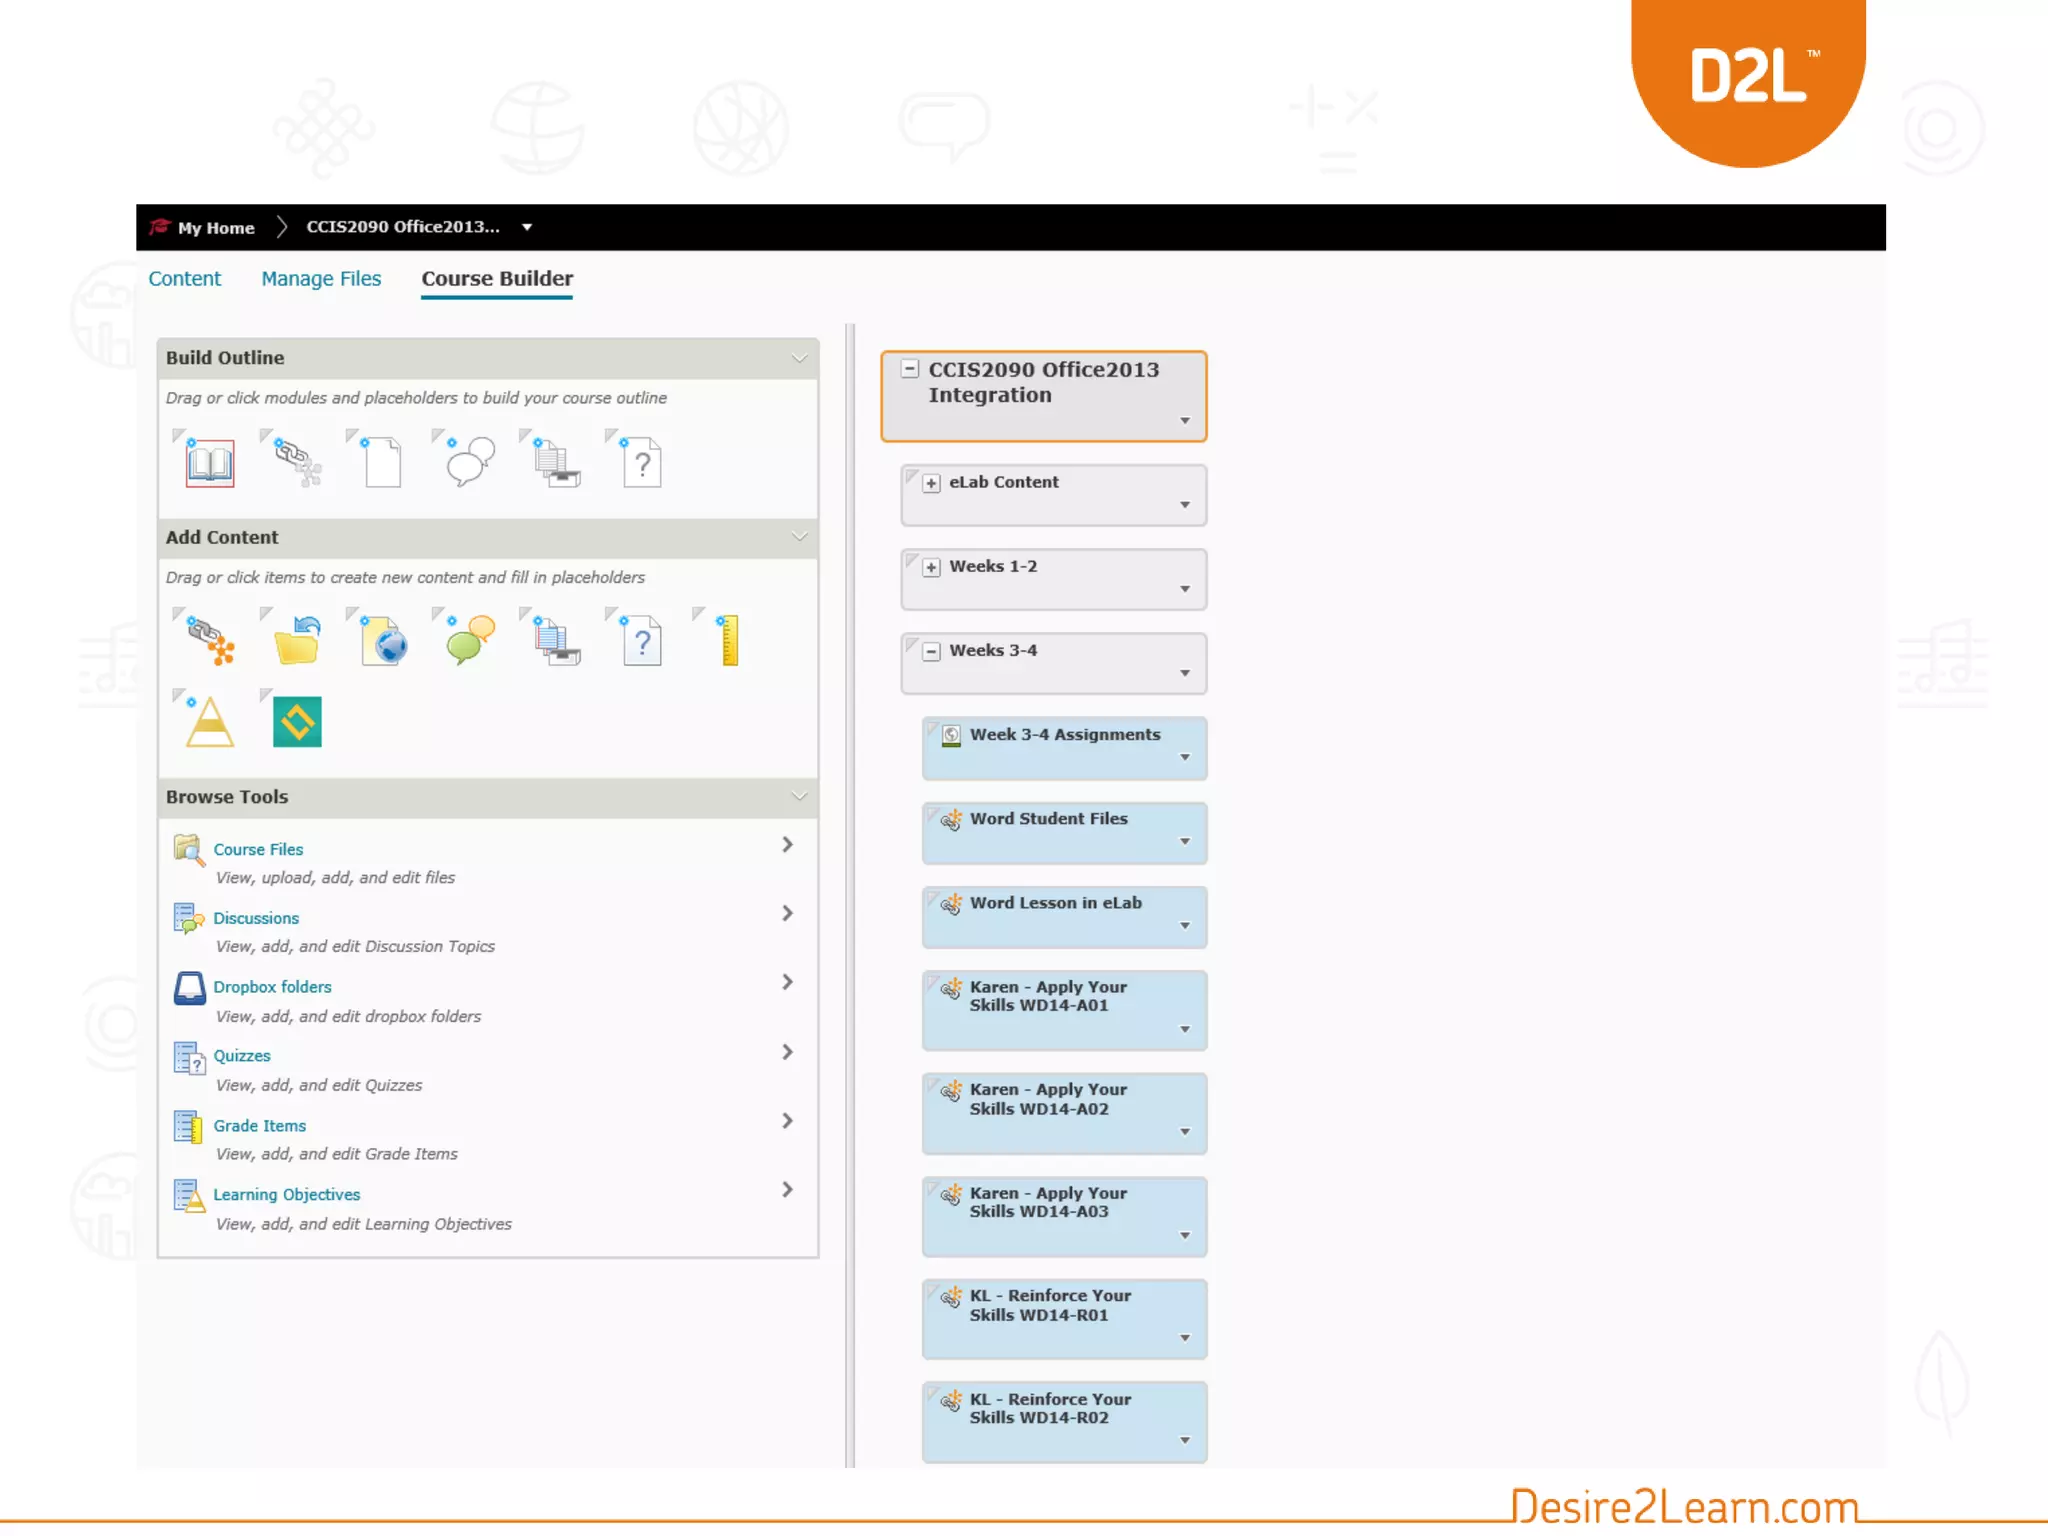Switch to the Content tab
The image size is (2048, 1536).
184,279
